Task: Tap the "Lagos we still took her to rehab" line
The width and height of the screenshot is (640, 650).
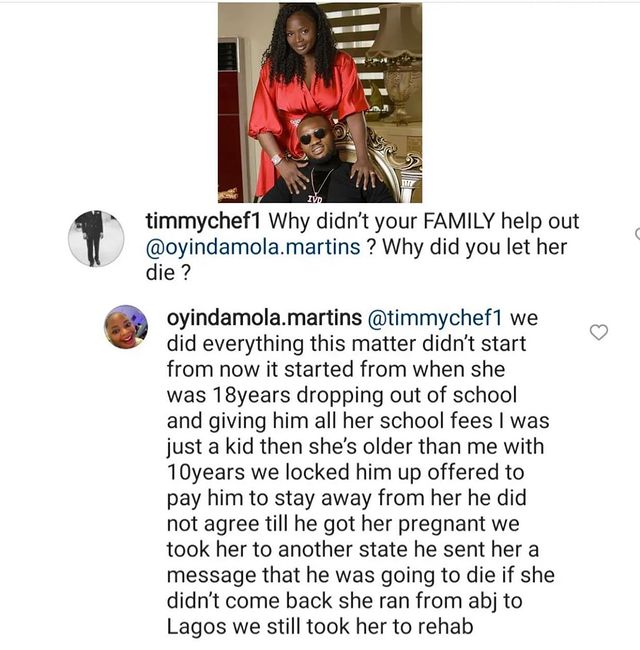Action: (320, 626)
